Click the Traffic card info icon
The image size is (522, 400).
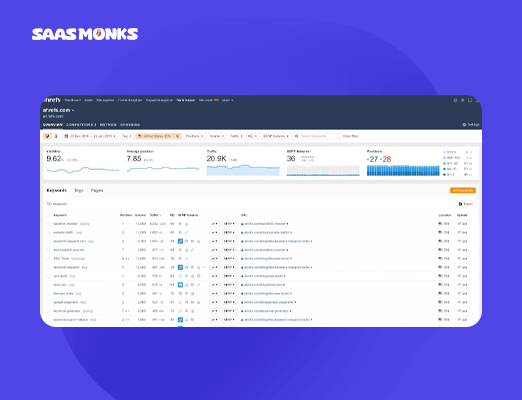(x=218, y=151)
